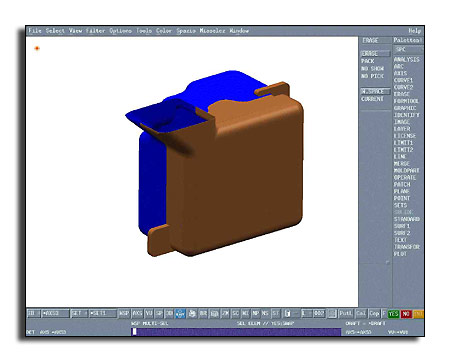450x362 pixels.
Task: Click the green YES button
Action: click(x=393, y=314)
